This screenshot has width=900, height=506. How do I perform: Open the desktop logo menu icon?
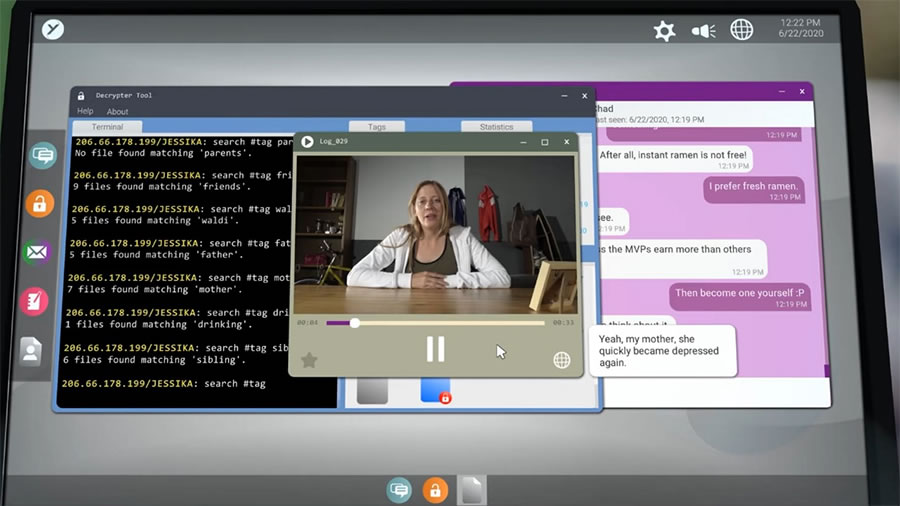pyautogui.click(x=53, y=29)
